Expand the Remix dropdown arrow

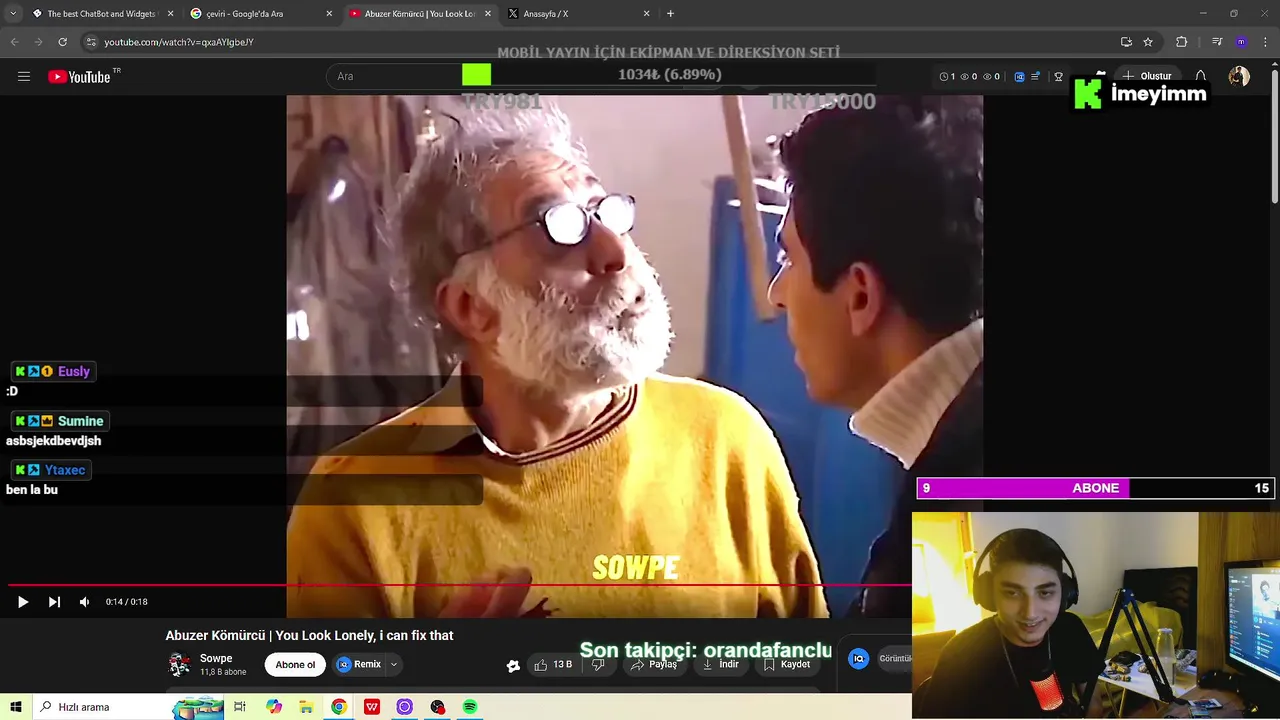pos(394,665)
